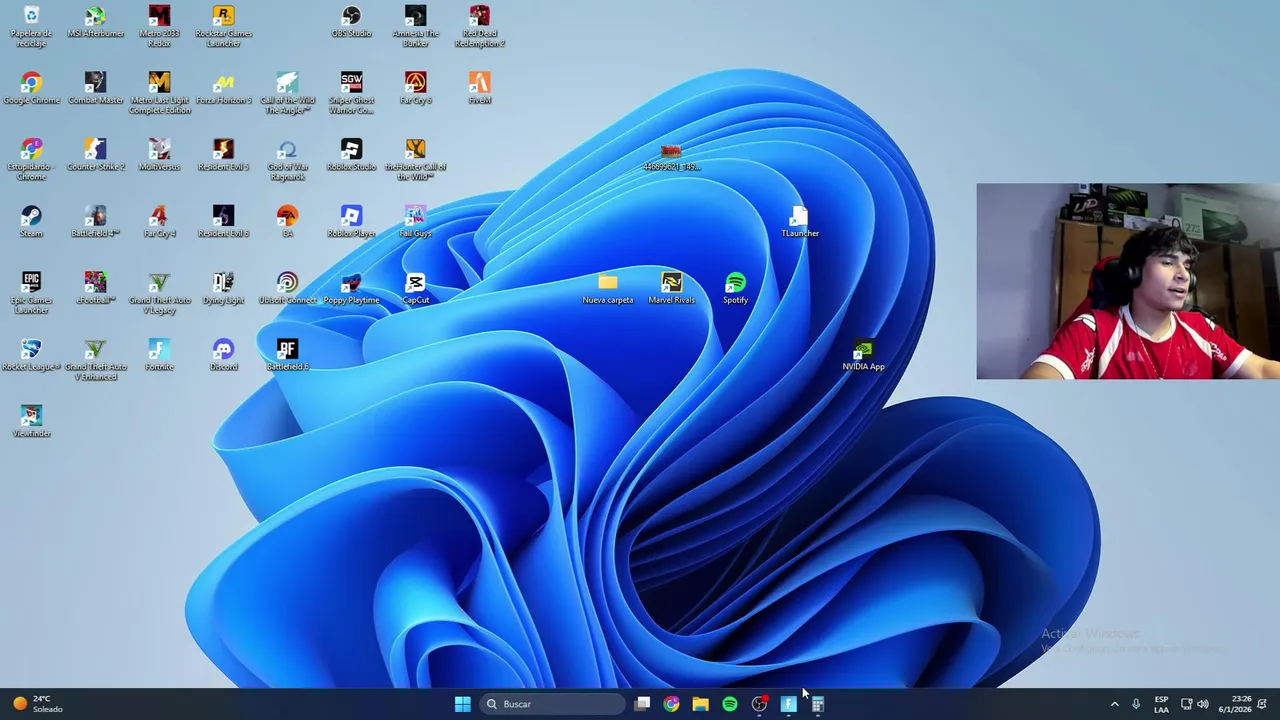Switch to OBS Studio in the taskbar
The height and width of the screenshot is (720, 1280).
click(x=760, y=704)
